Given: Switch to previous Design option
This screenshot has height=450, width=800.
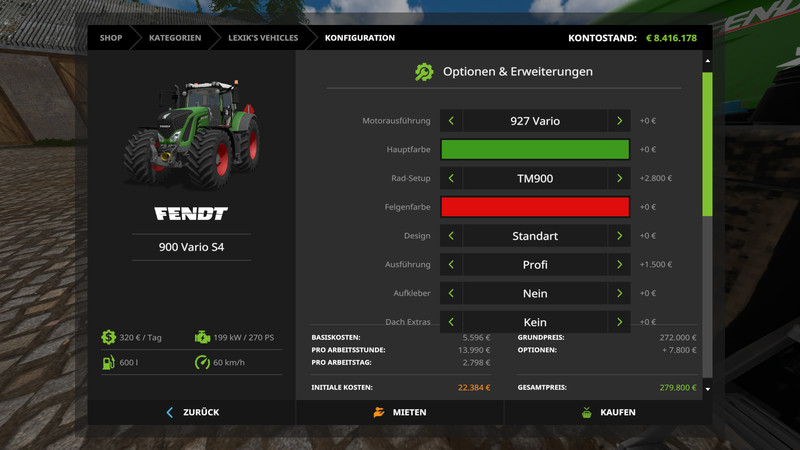Looking at the screenshot, I should tap(451, 236).
